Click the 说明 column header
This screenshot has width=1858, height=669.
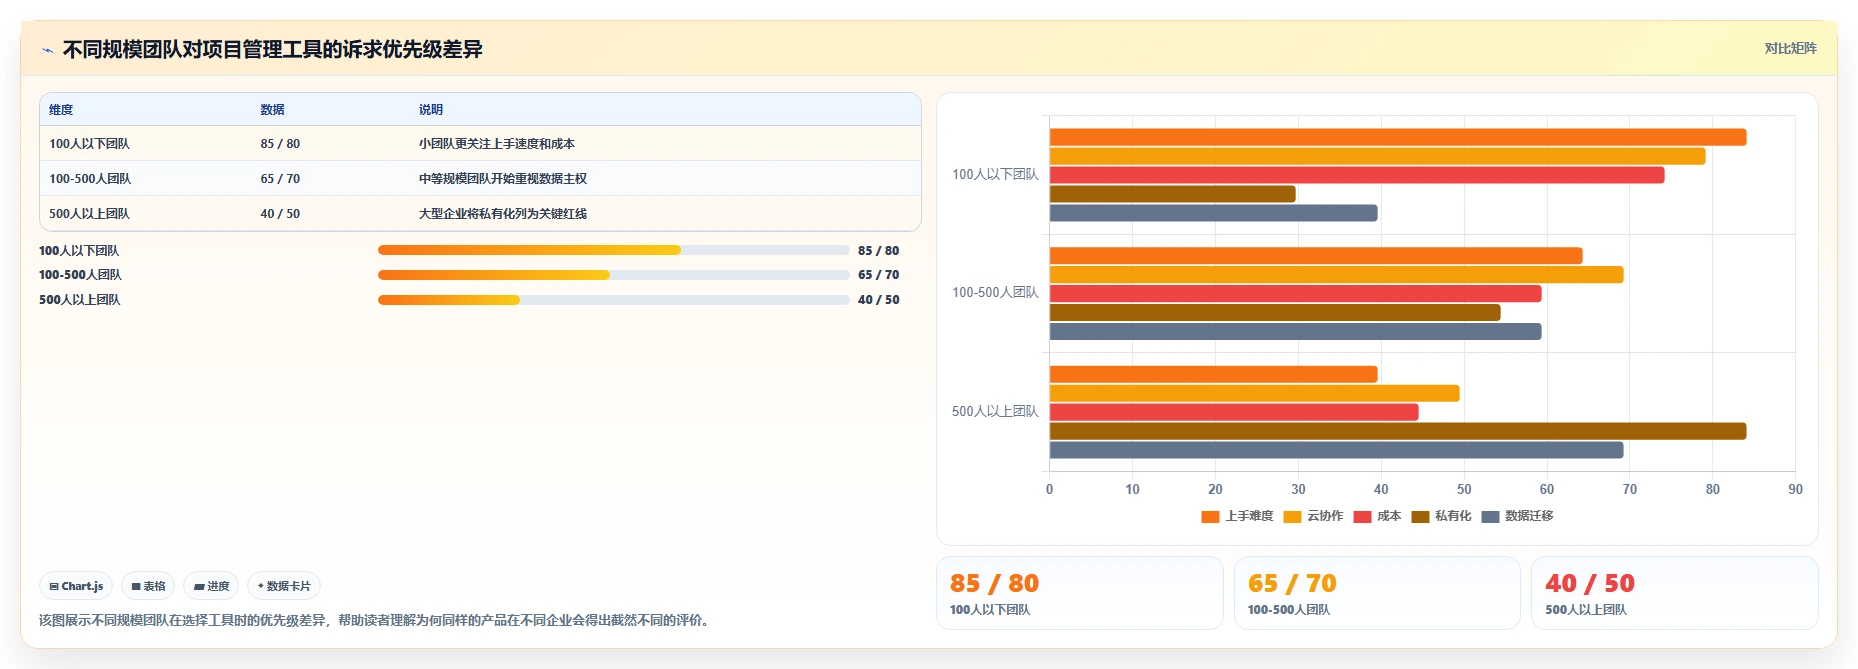tap(430, 110)
